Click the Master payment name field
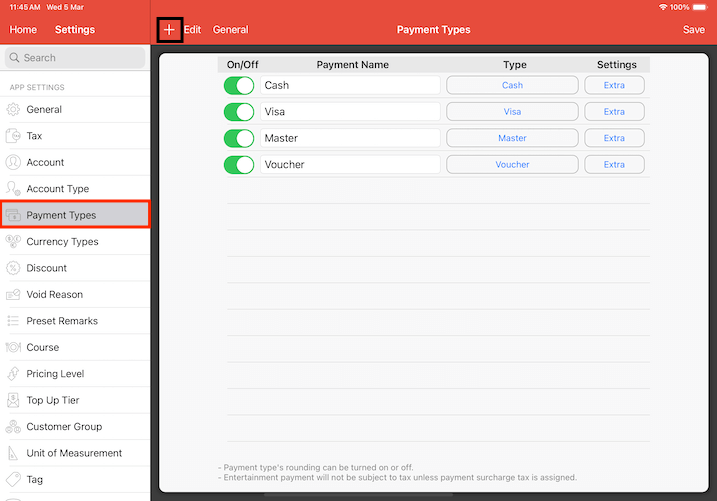 (350, 138)
